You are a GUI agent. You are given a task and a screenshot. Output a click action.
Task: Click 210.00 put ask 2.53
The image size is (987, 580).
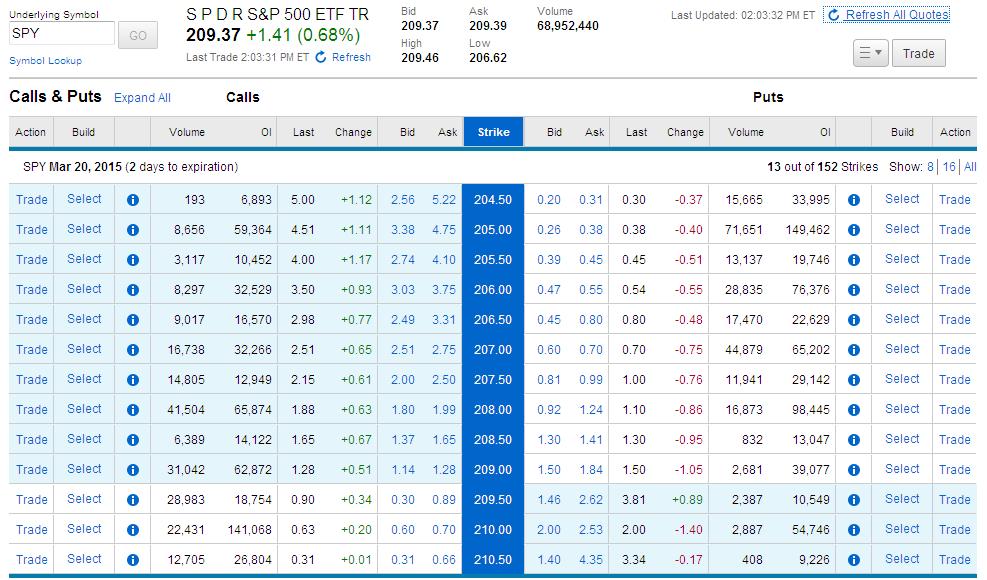pyautogui.click(x=590, y=530)
